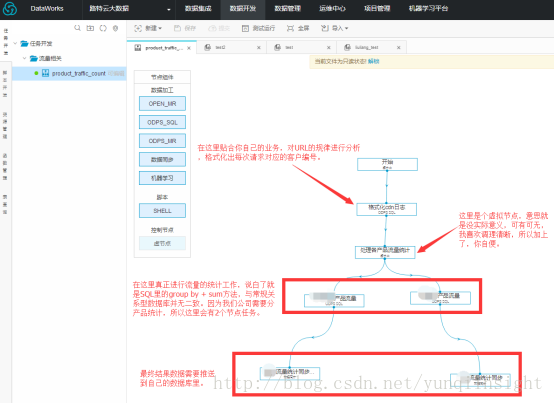Click the 当前文件为只读状态 notice text
The height and width of the screenshot is (403, 554).
341,61
